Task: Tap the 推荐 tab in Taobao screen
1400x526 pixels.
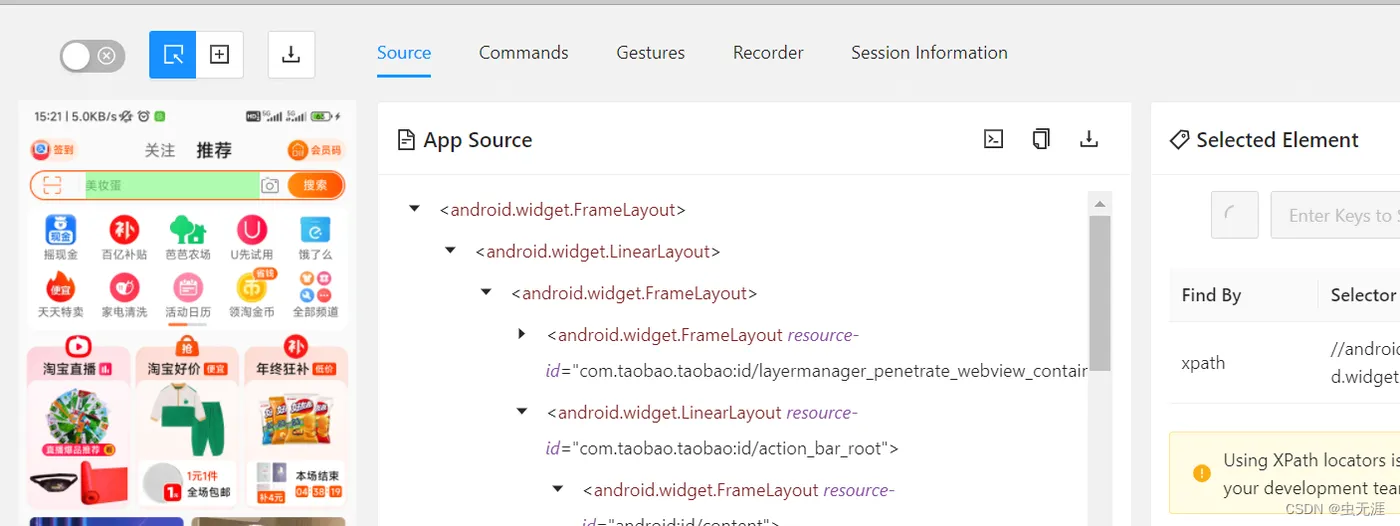Action: pos(214,150)
